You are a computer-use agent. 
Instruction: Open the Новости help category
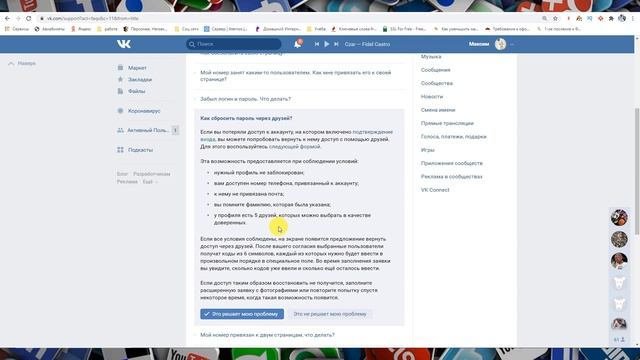pyautogui.click(x=432, y=97)
